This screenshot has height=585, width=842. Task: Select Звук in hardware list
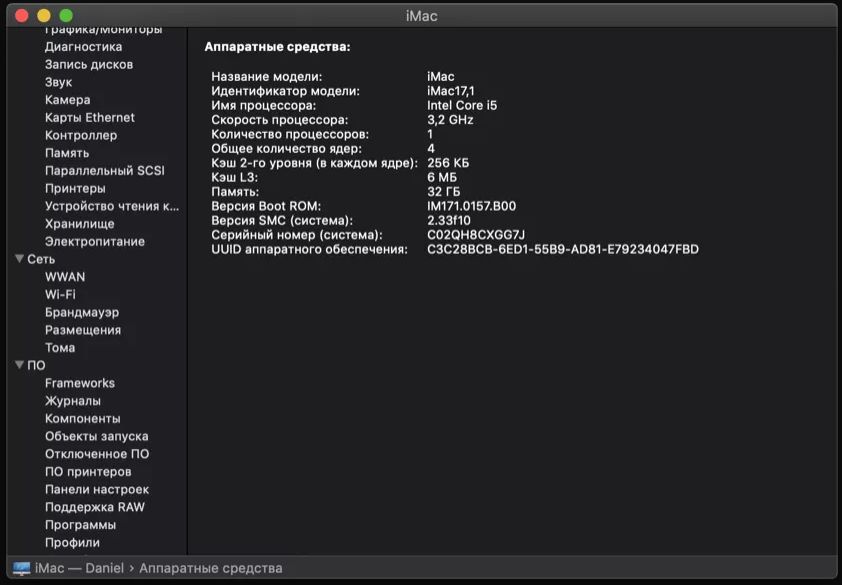(x=58, y=82)
